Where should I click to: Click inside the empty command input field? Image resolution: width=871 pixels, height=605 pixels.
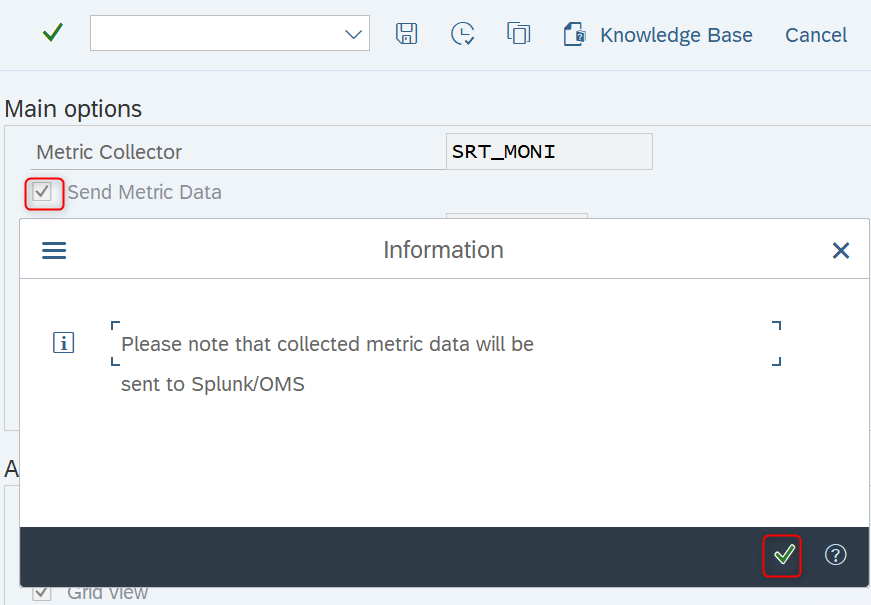(x=216, y=33)
